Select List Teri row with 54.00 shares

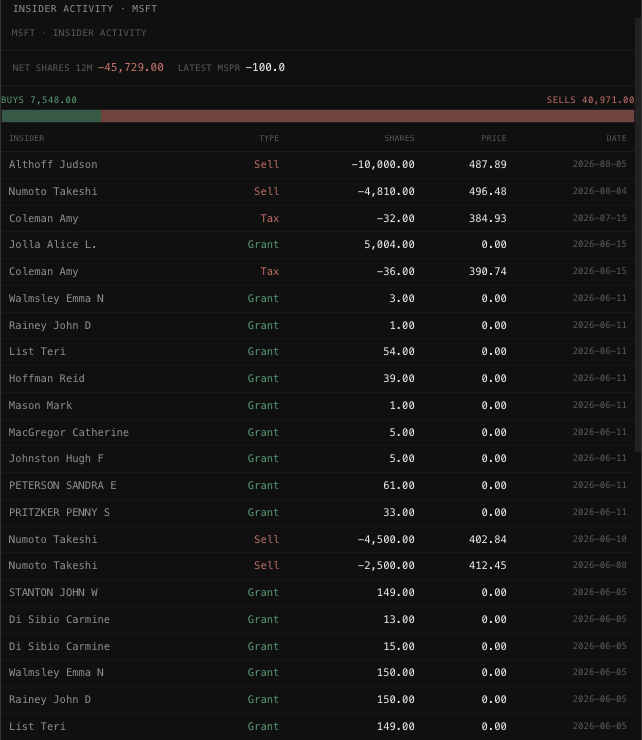coord(318,352)
